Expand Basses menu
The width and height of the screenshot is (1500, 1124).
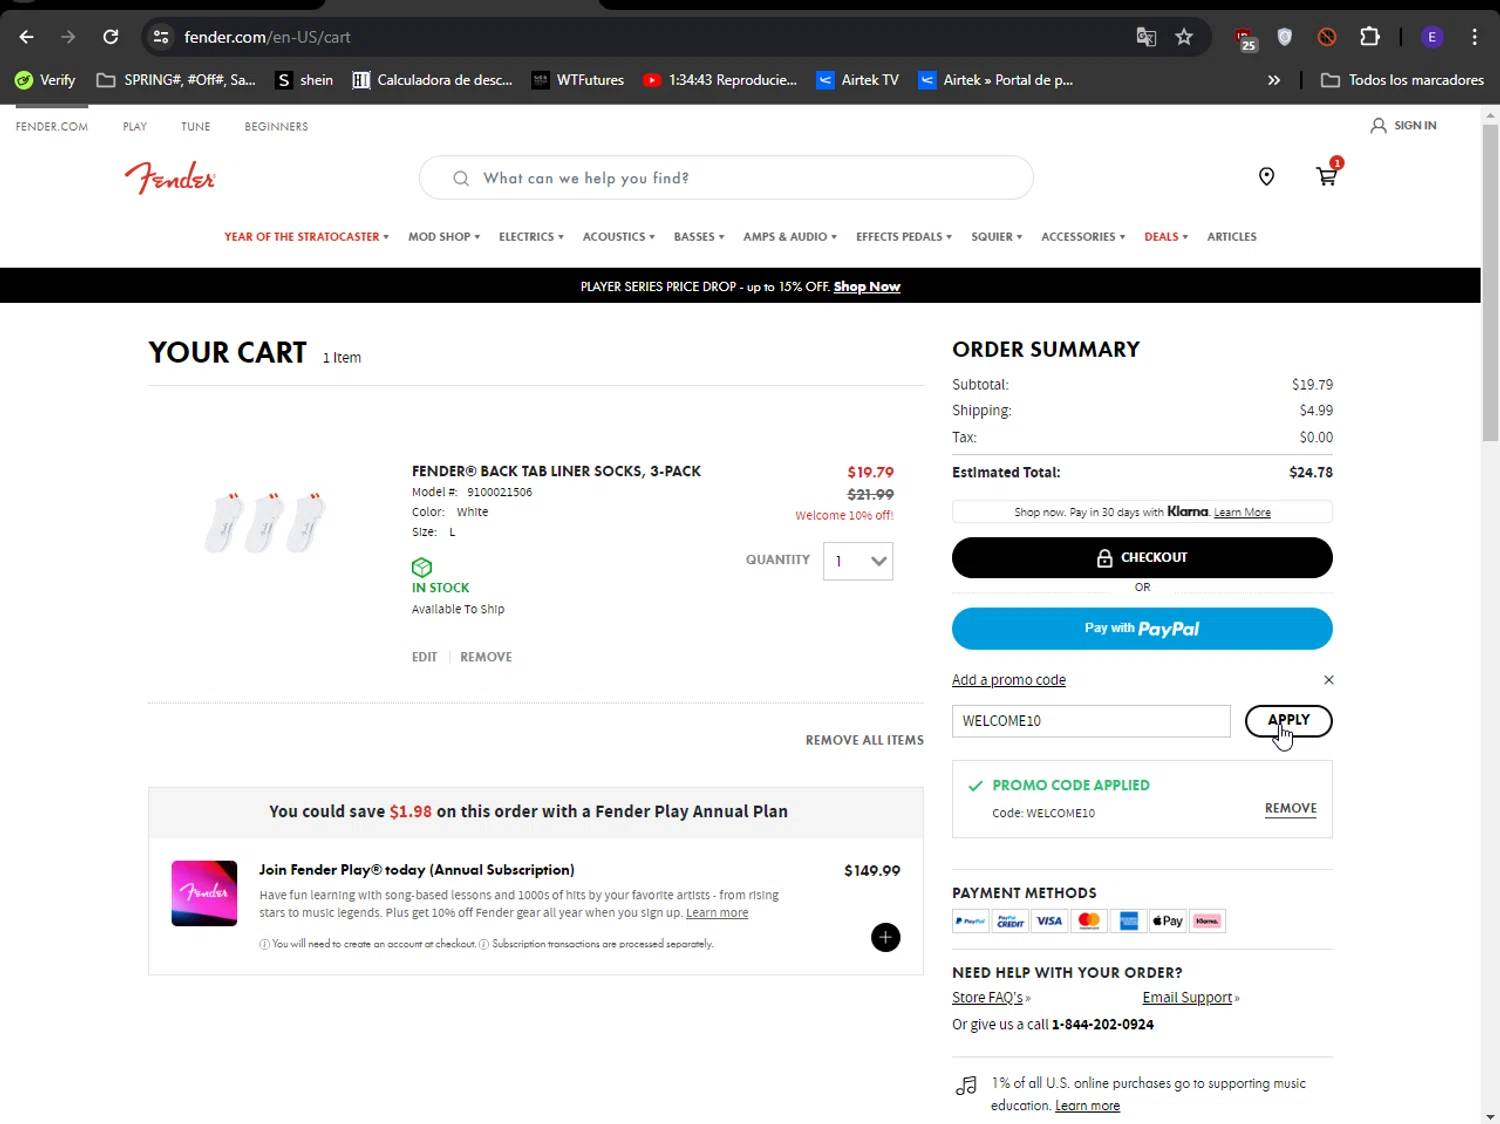699,237
